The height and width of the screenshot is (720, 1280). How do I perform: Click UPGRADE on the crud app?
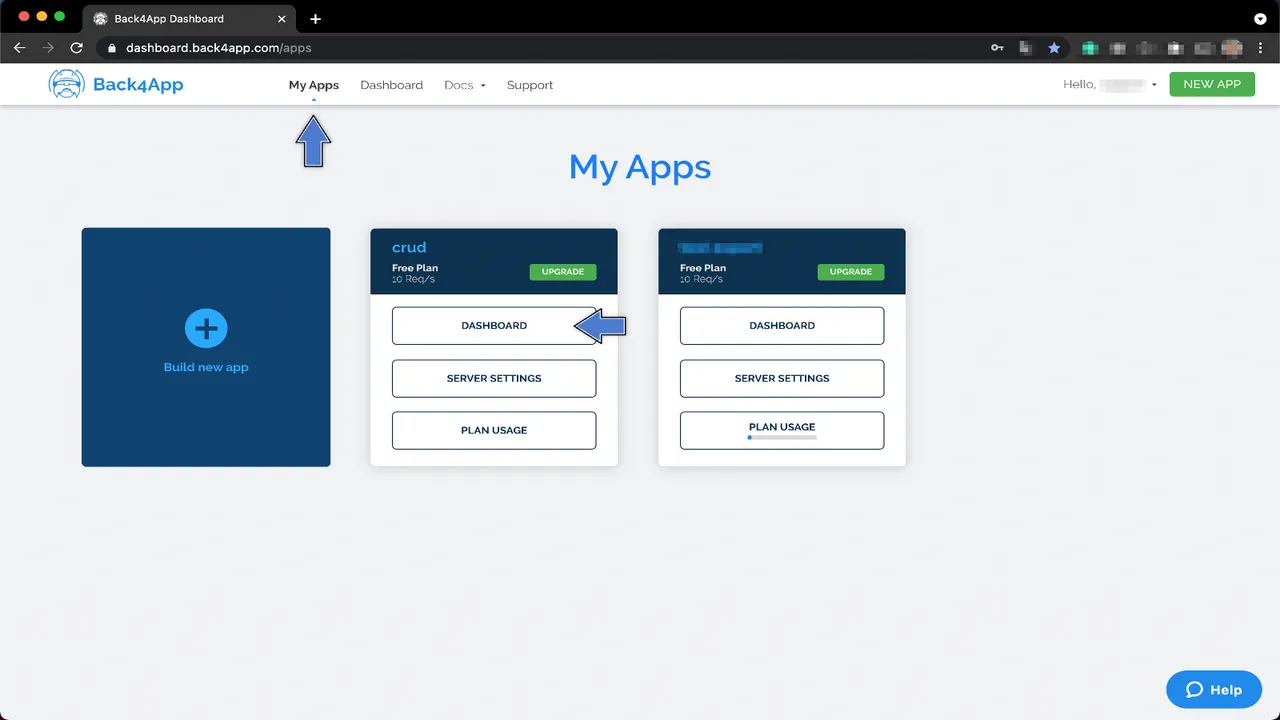click(562, 271)
